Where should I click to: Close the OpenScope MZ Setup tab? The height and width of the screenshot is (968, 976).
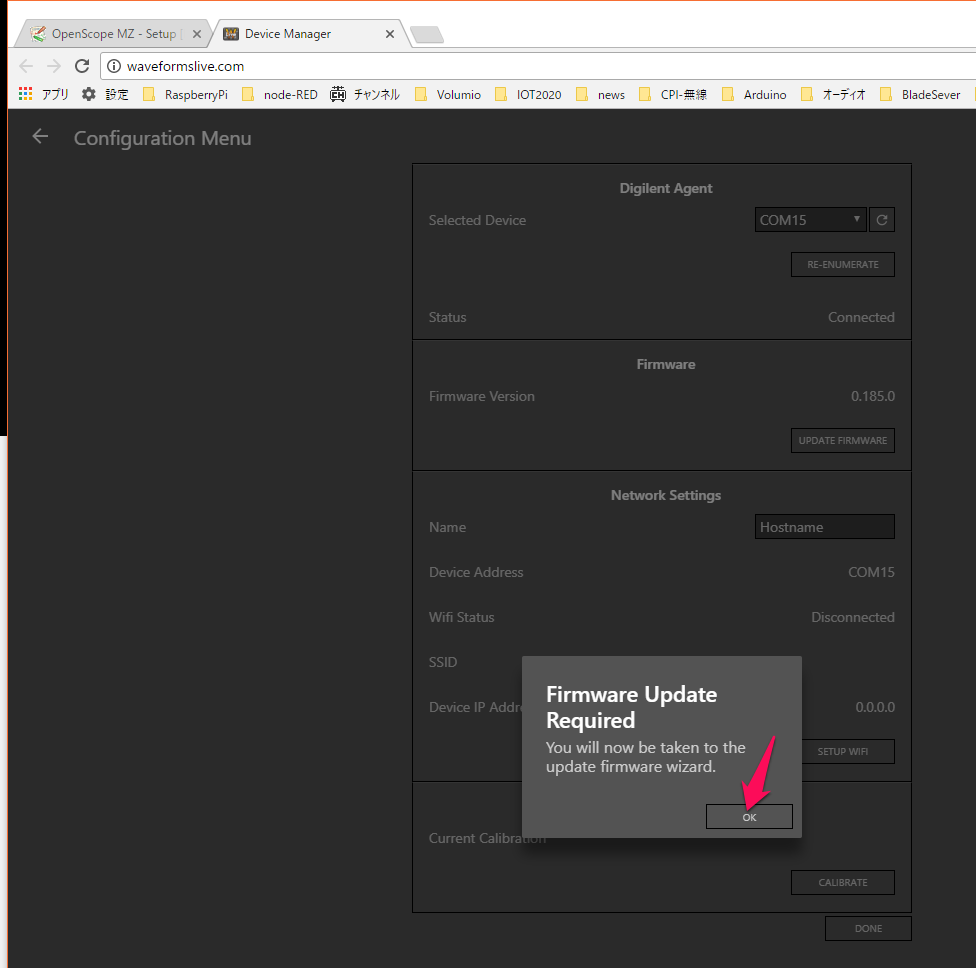pos(197,34)
